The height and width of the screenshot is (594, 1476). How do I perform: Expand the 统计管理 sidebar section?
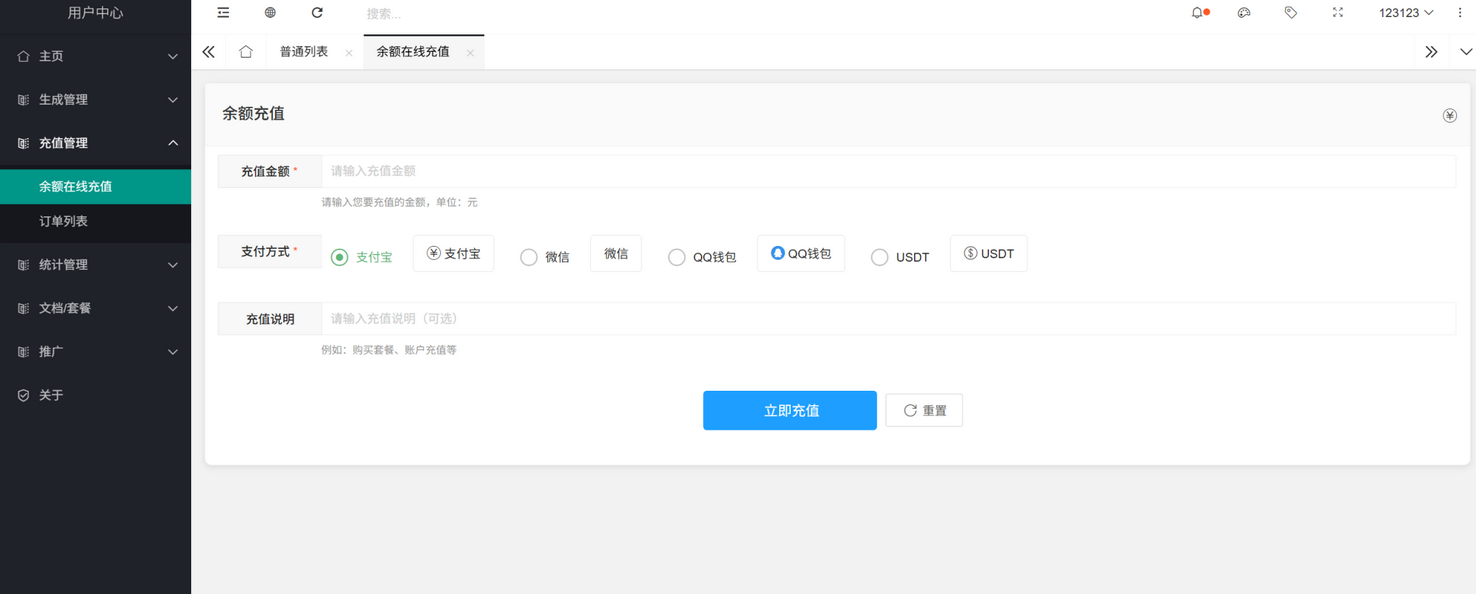[x=95, y=264]
